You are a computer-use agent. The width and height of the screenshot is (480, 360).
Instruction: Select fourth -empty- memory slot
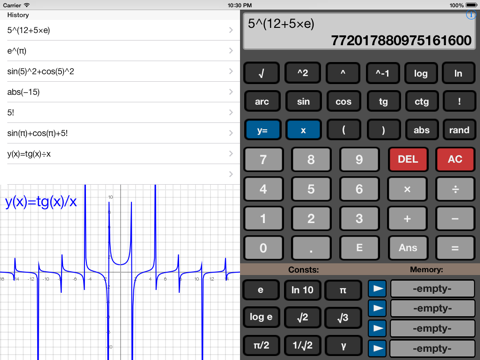pos(432,349)
